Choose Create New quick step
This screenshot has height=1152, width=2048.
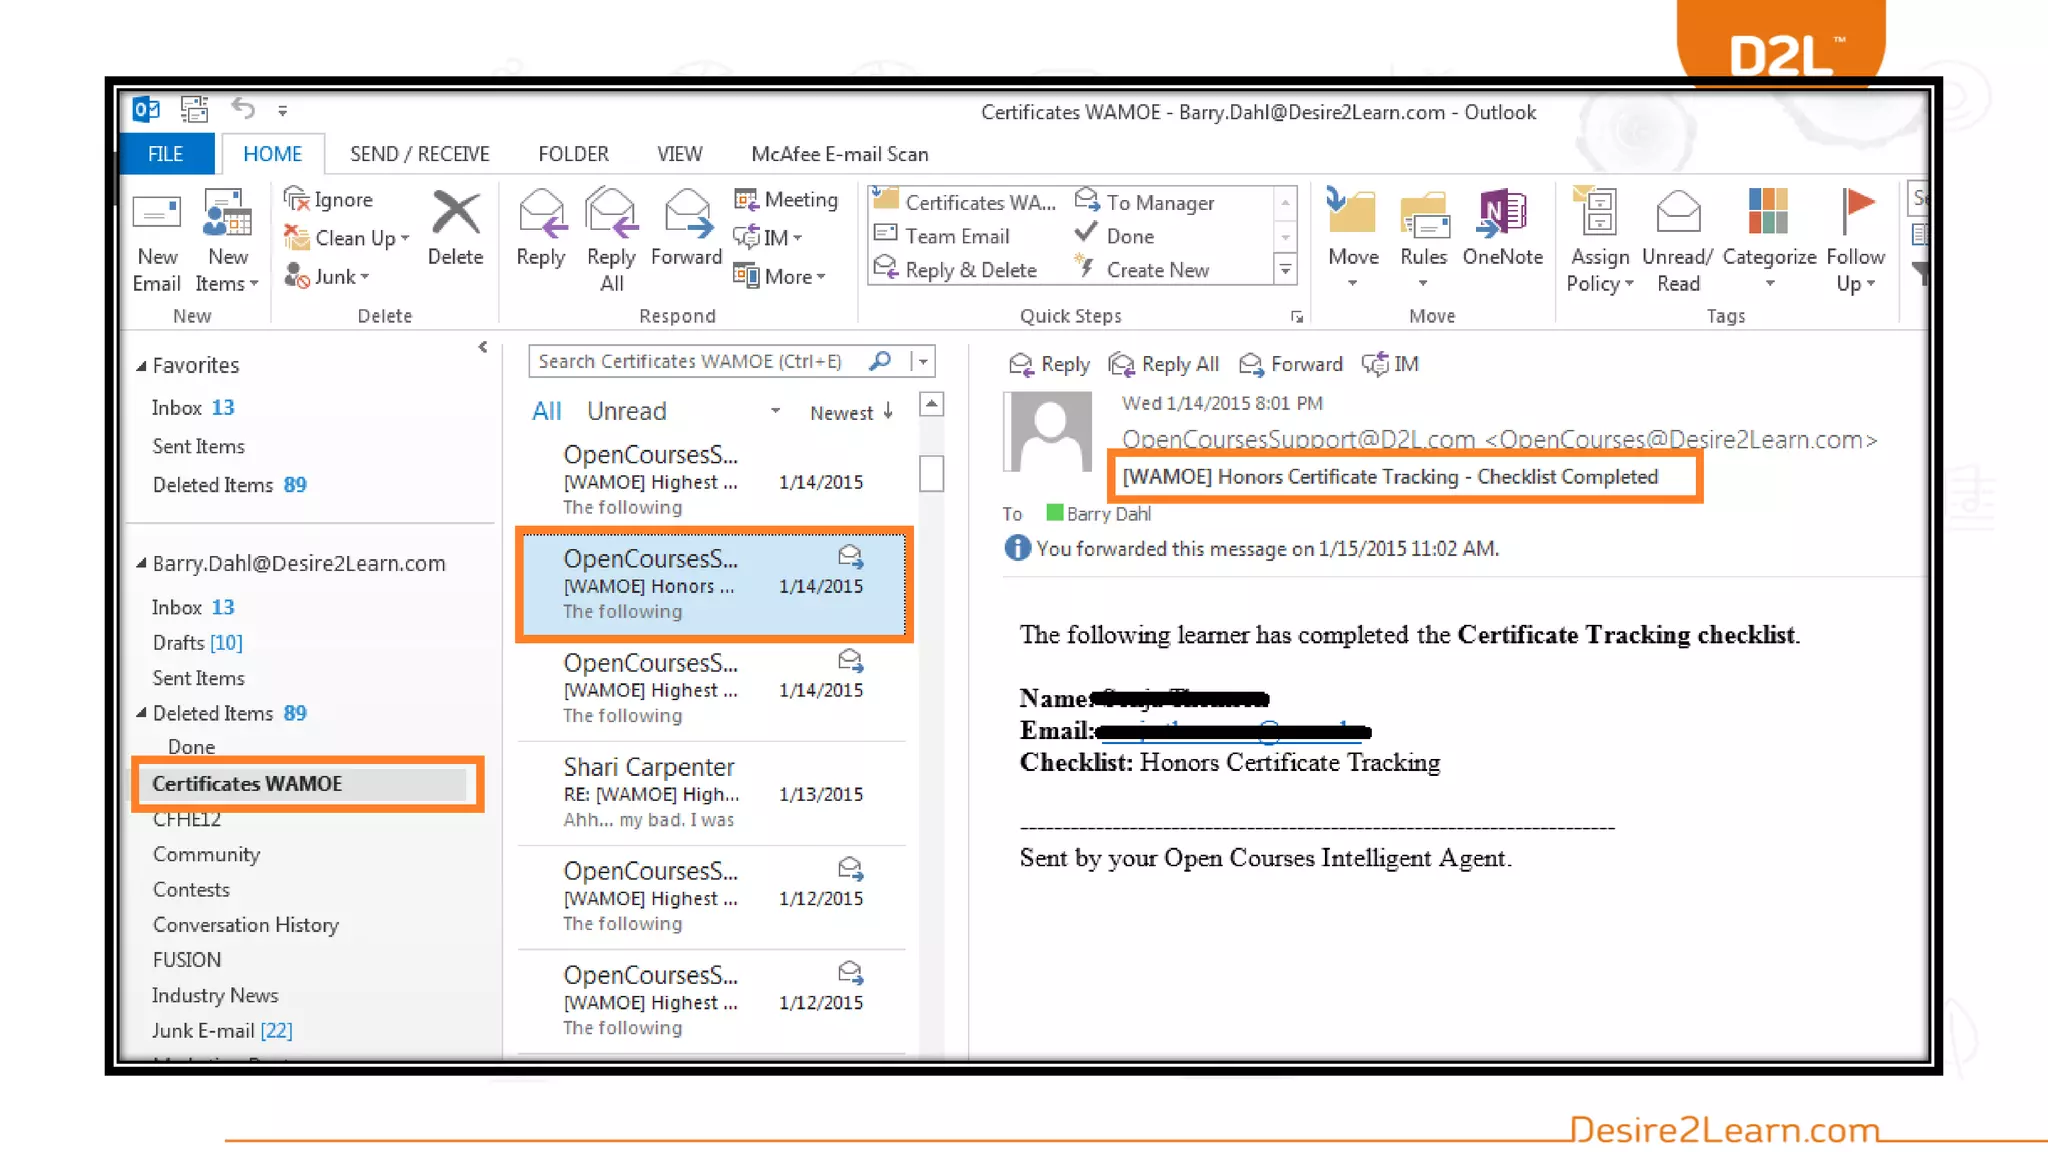pos(1142,270)
